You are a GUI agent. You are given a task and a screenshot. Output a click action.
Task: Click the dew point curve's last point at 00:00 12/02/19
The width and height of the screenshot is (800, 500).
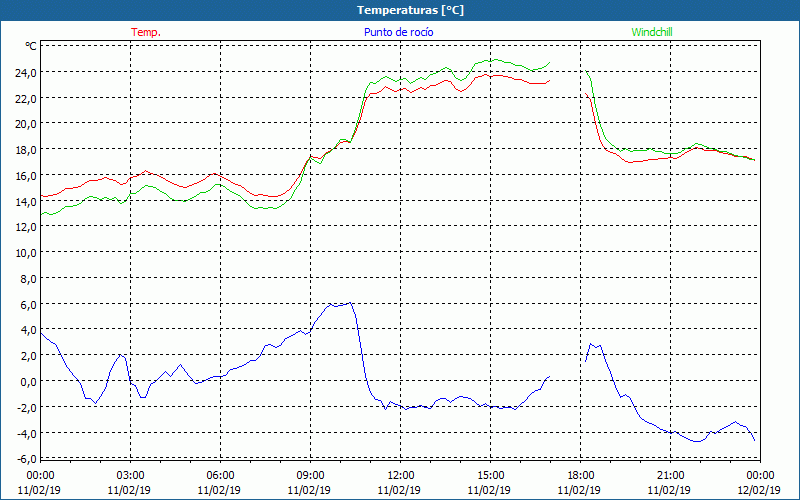(755, 440)
